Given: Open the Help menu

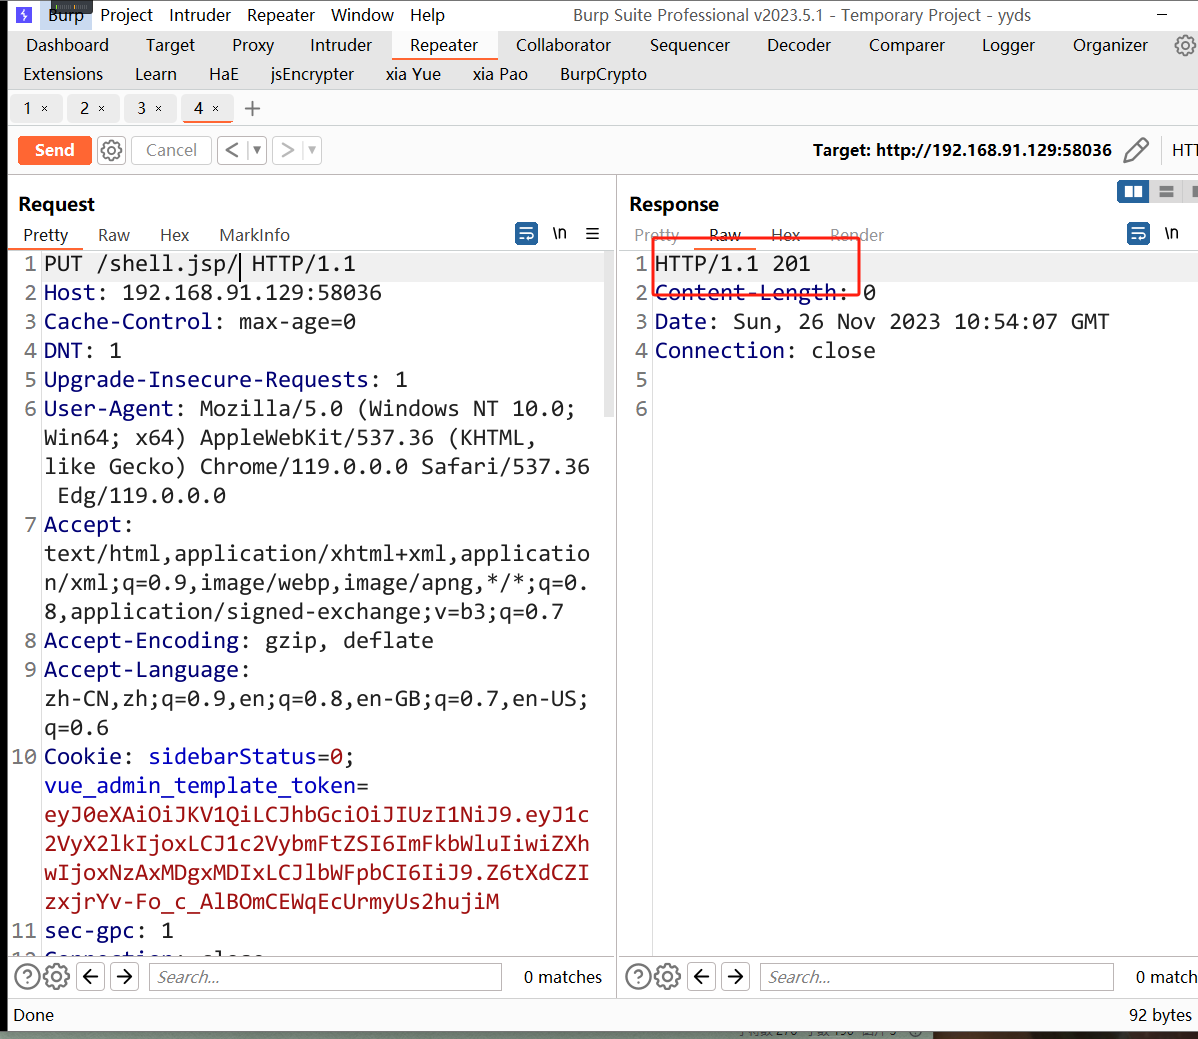Looking at the screenshot, I should [427, 15].
